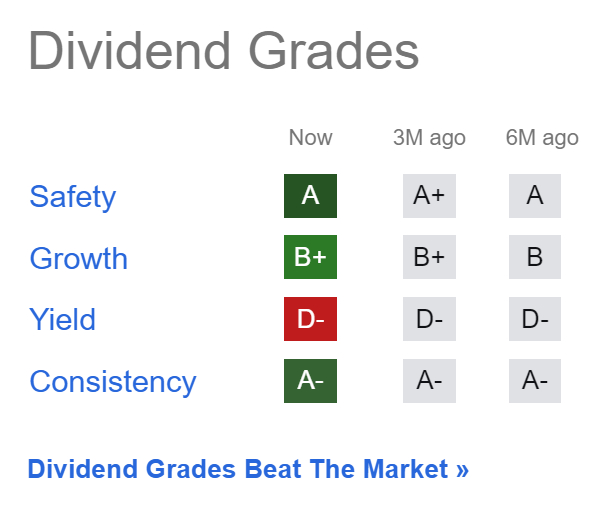
Task: Click the Yield D- grade from 6M ago
Action: (535, 320)
